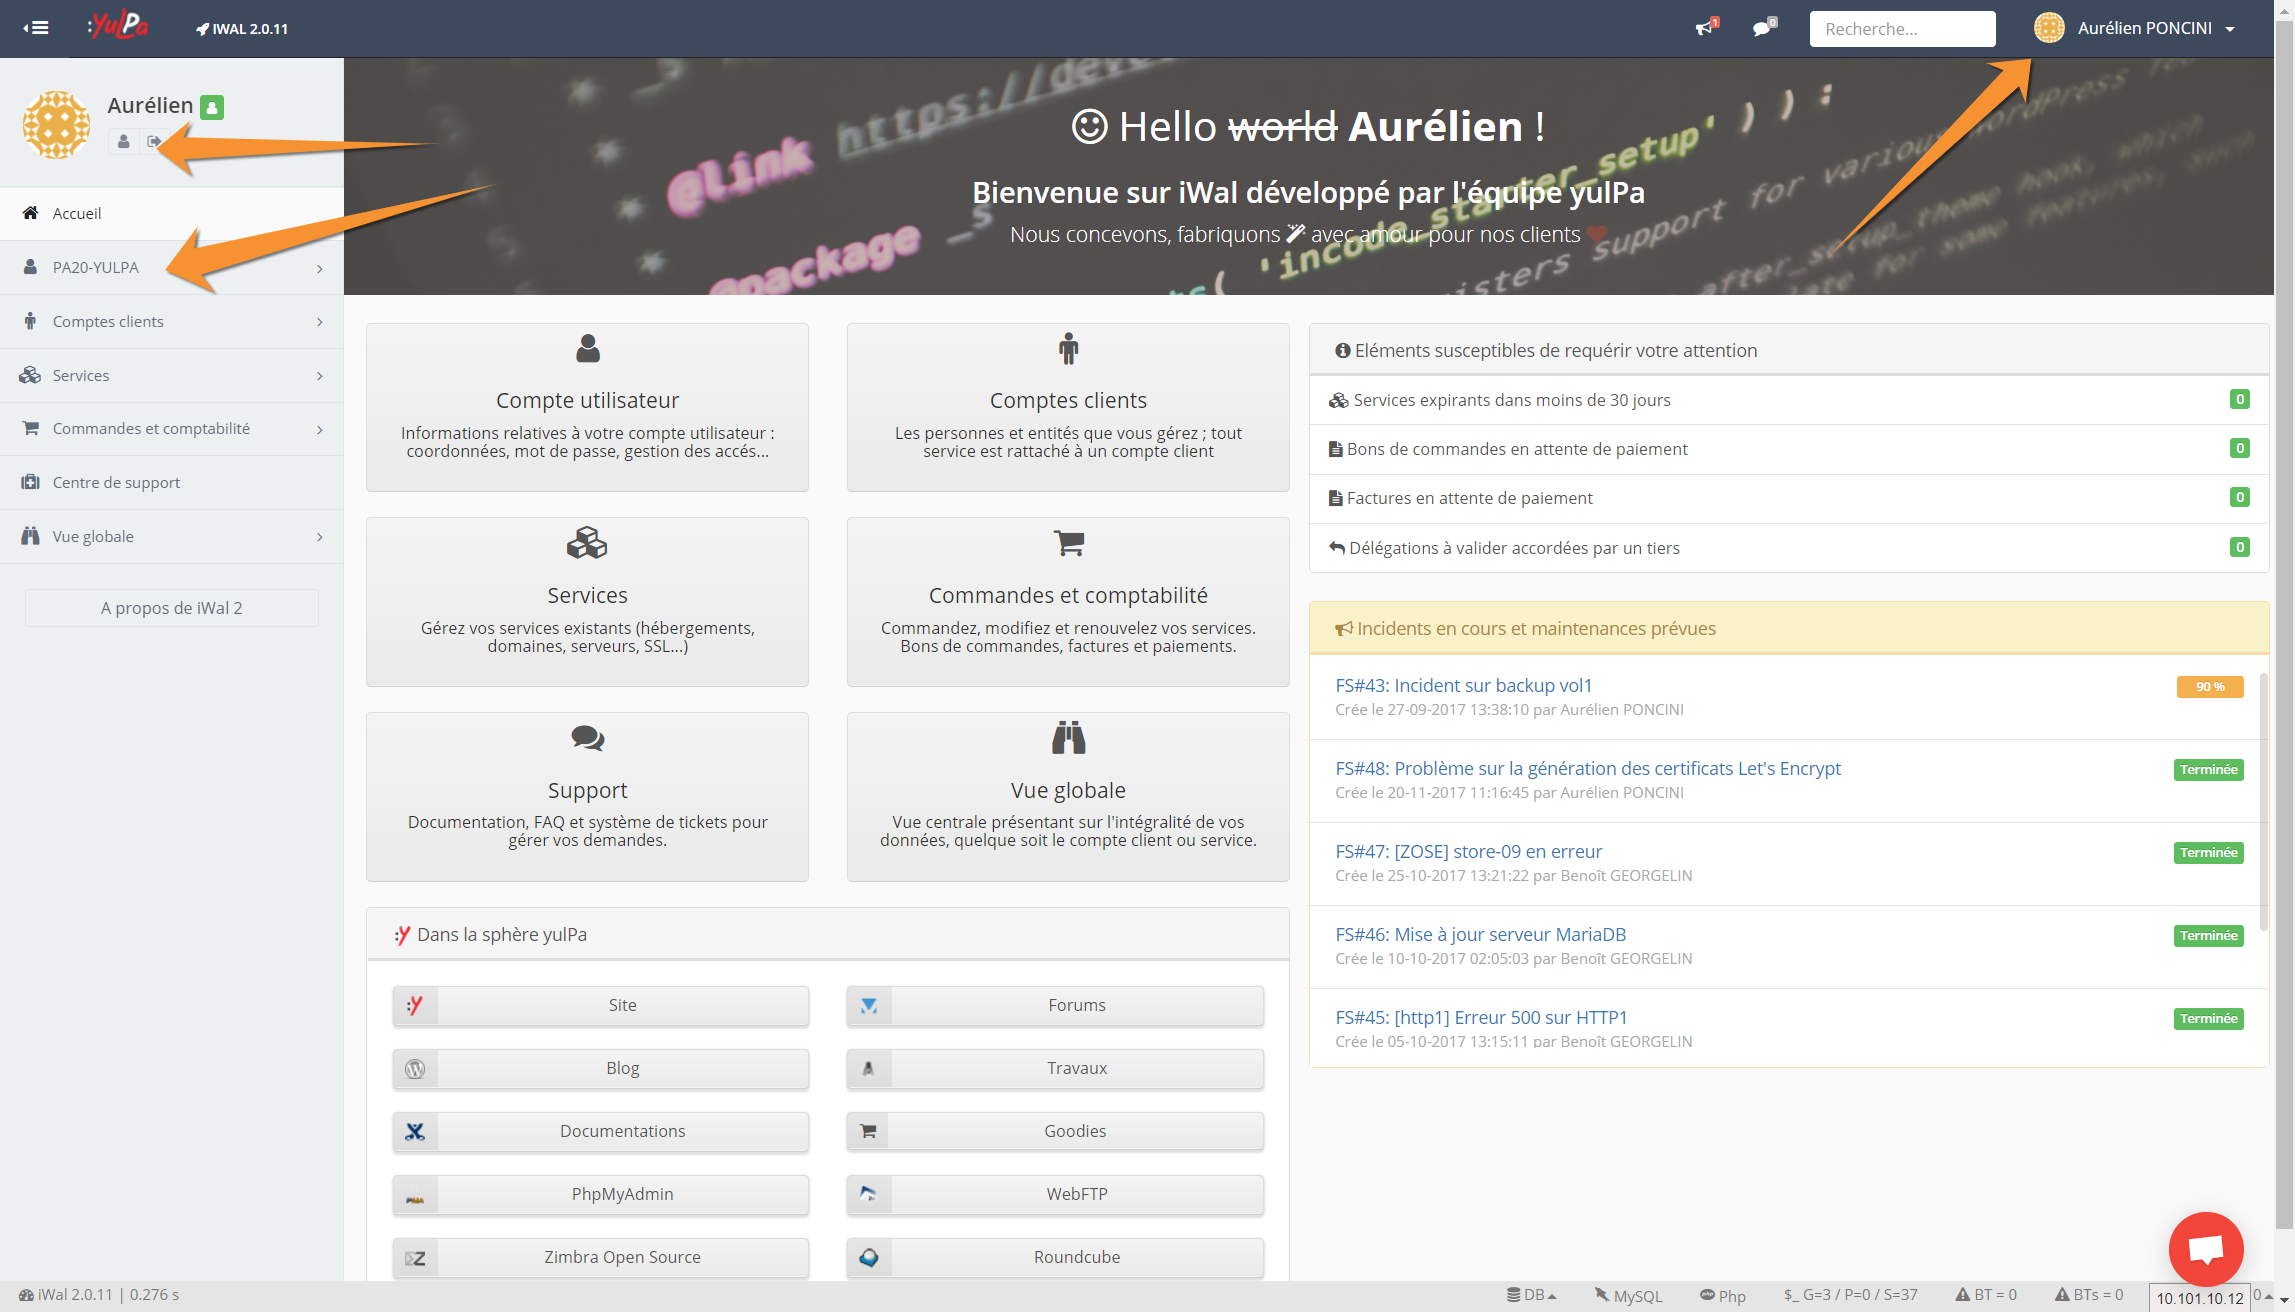Click the Zimbra Open Source button's icon
This screenshot has width=2295, height=1312.
tap(415, 1257)
